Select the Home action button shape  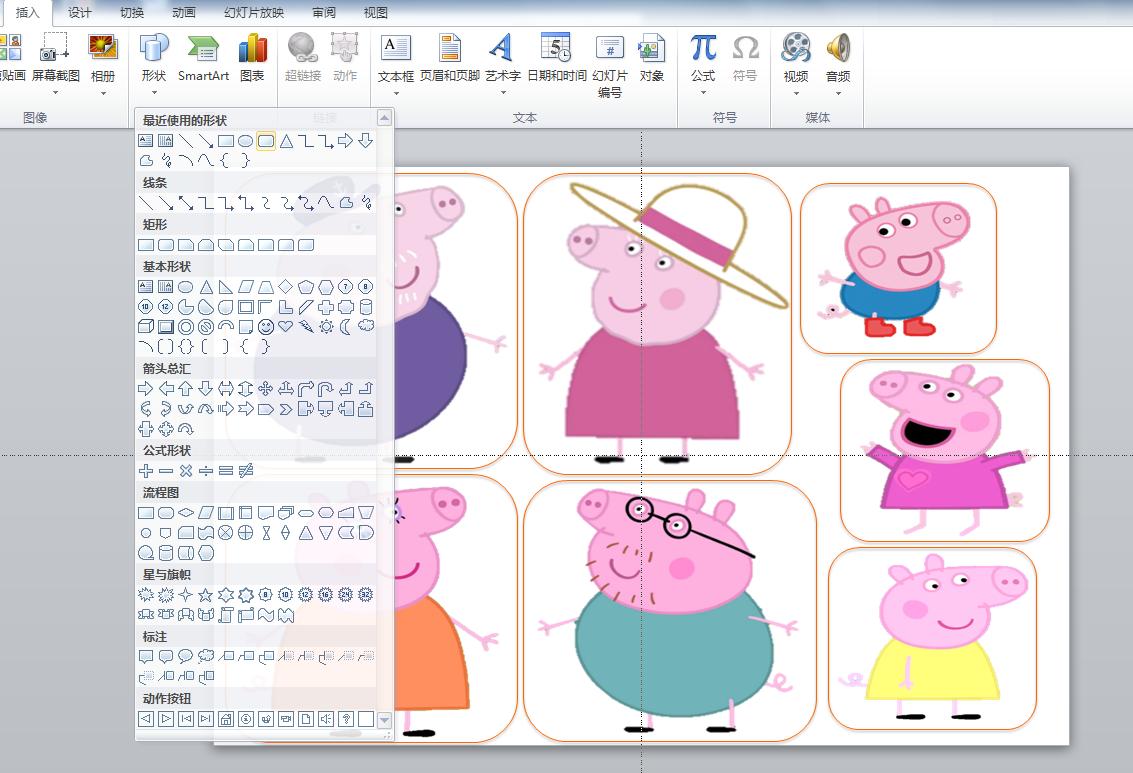coord(226,719)
